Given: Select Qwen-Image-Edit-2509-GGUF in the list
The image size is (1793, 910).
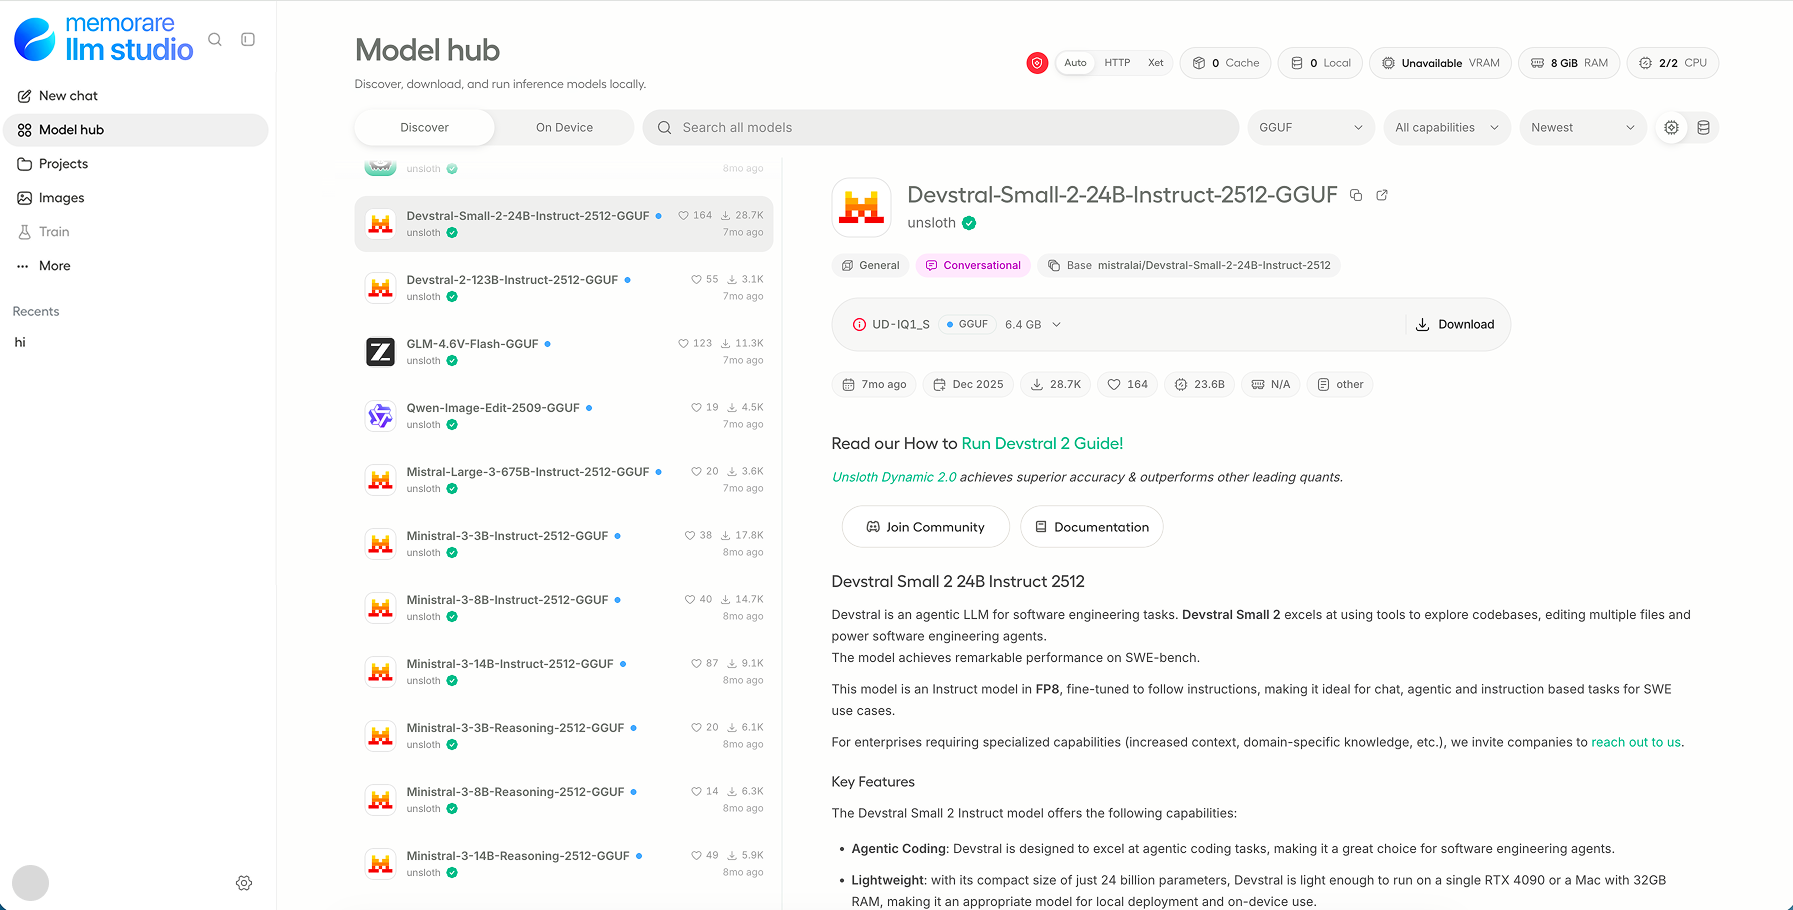Looking at the screenshot, I should (564, 416).
